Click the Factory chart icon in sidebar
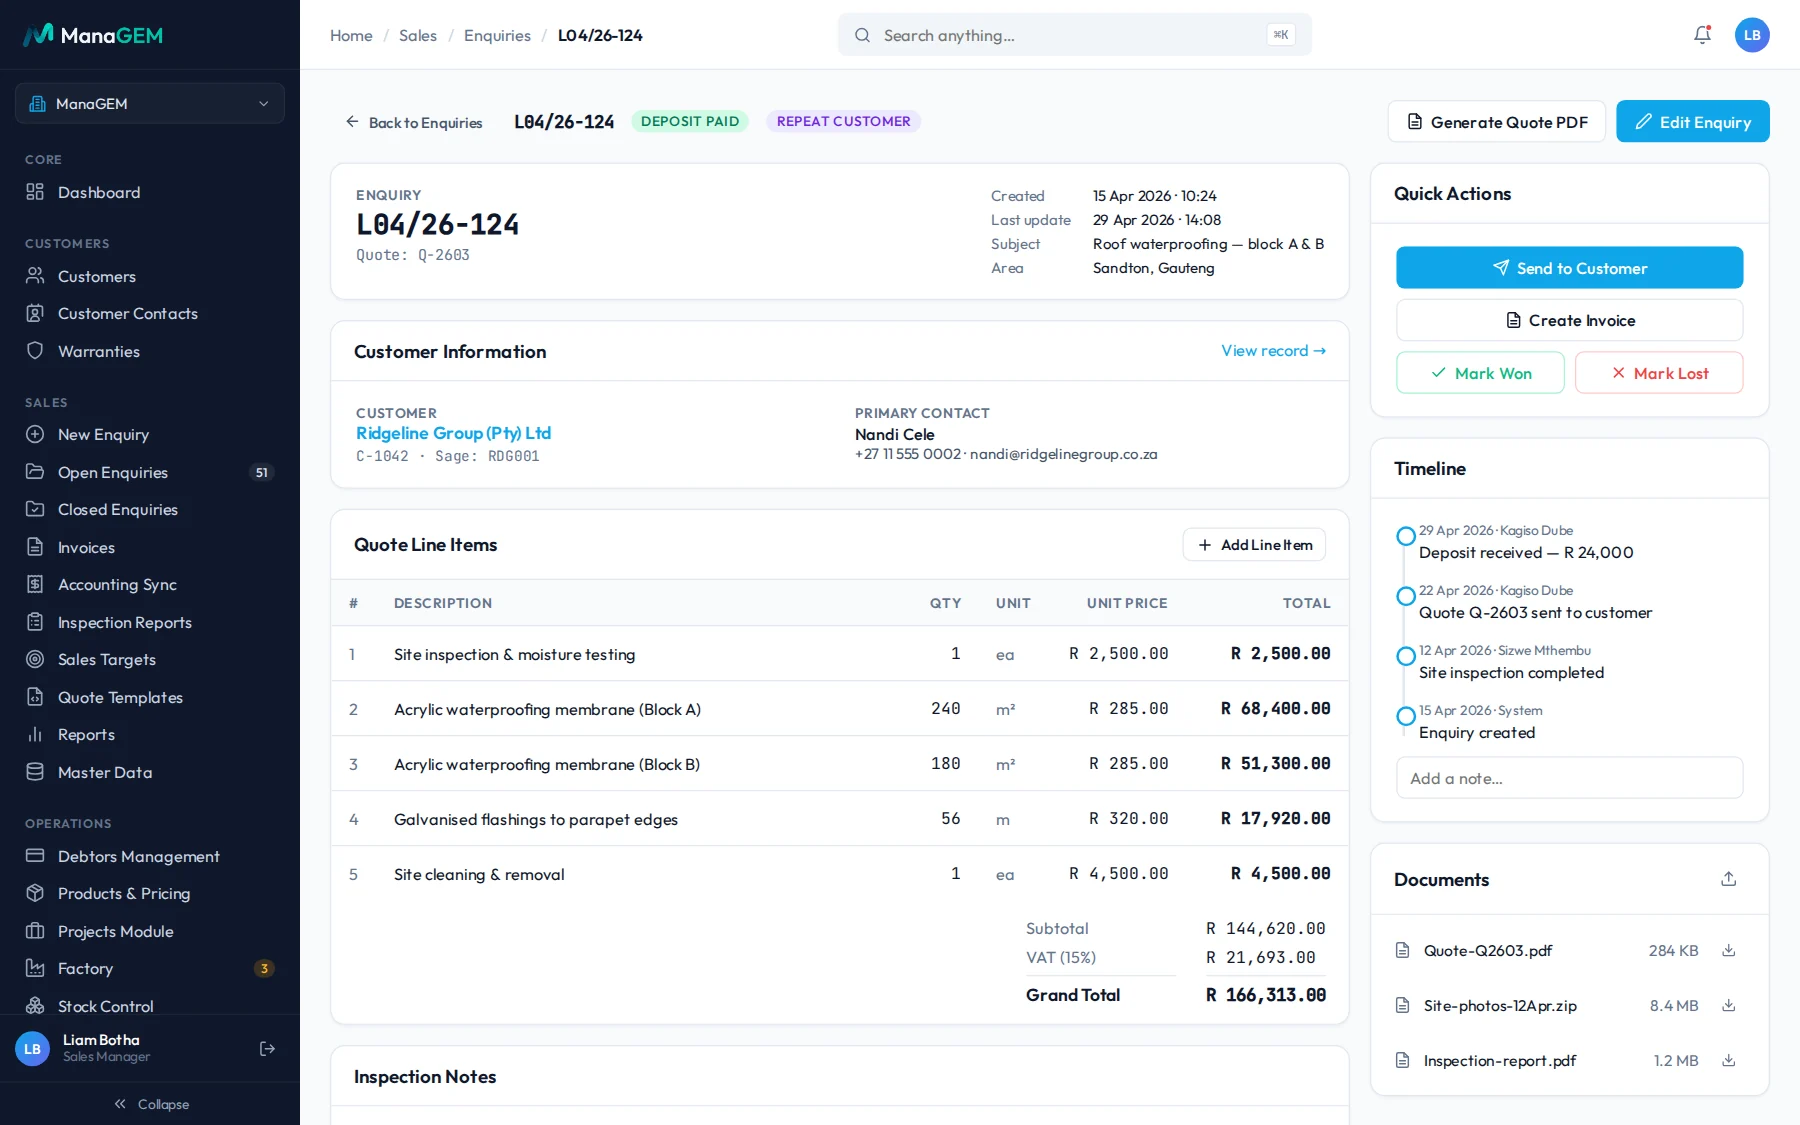1800x1125 pixels. [35, 968]
